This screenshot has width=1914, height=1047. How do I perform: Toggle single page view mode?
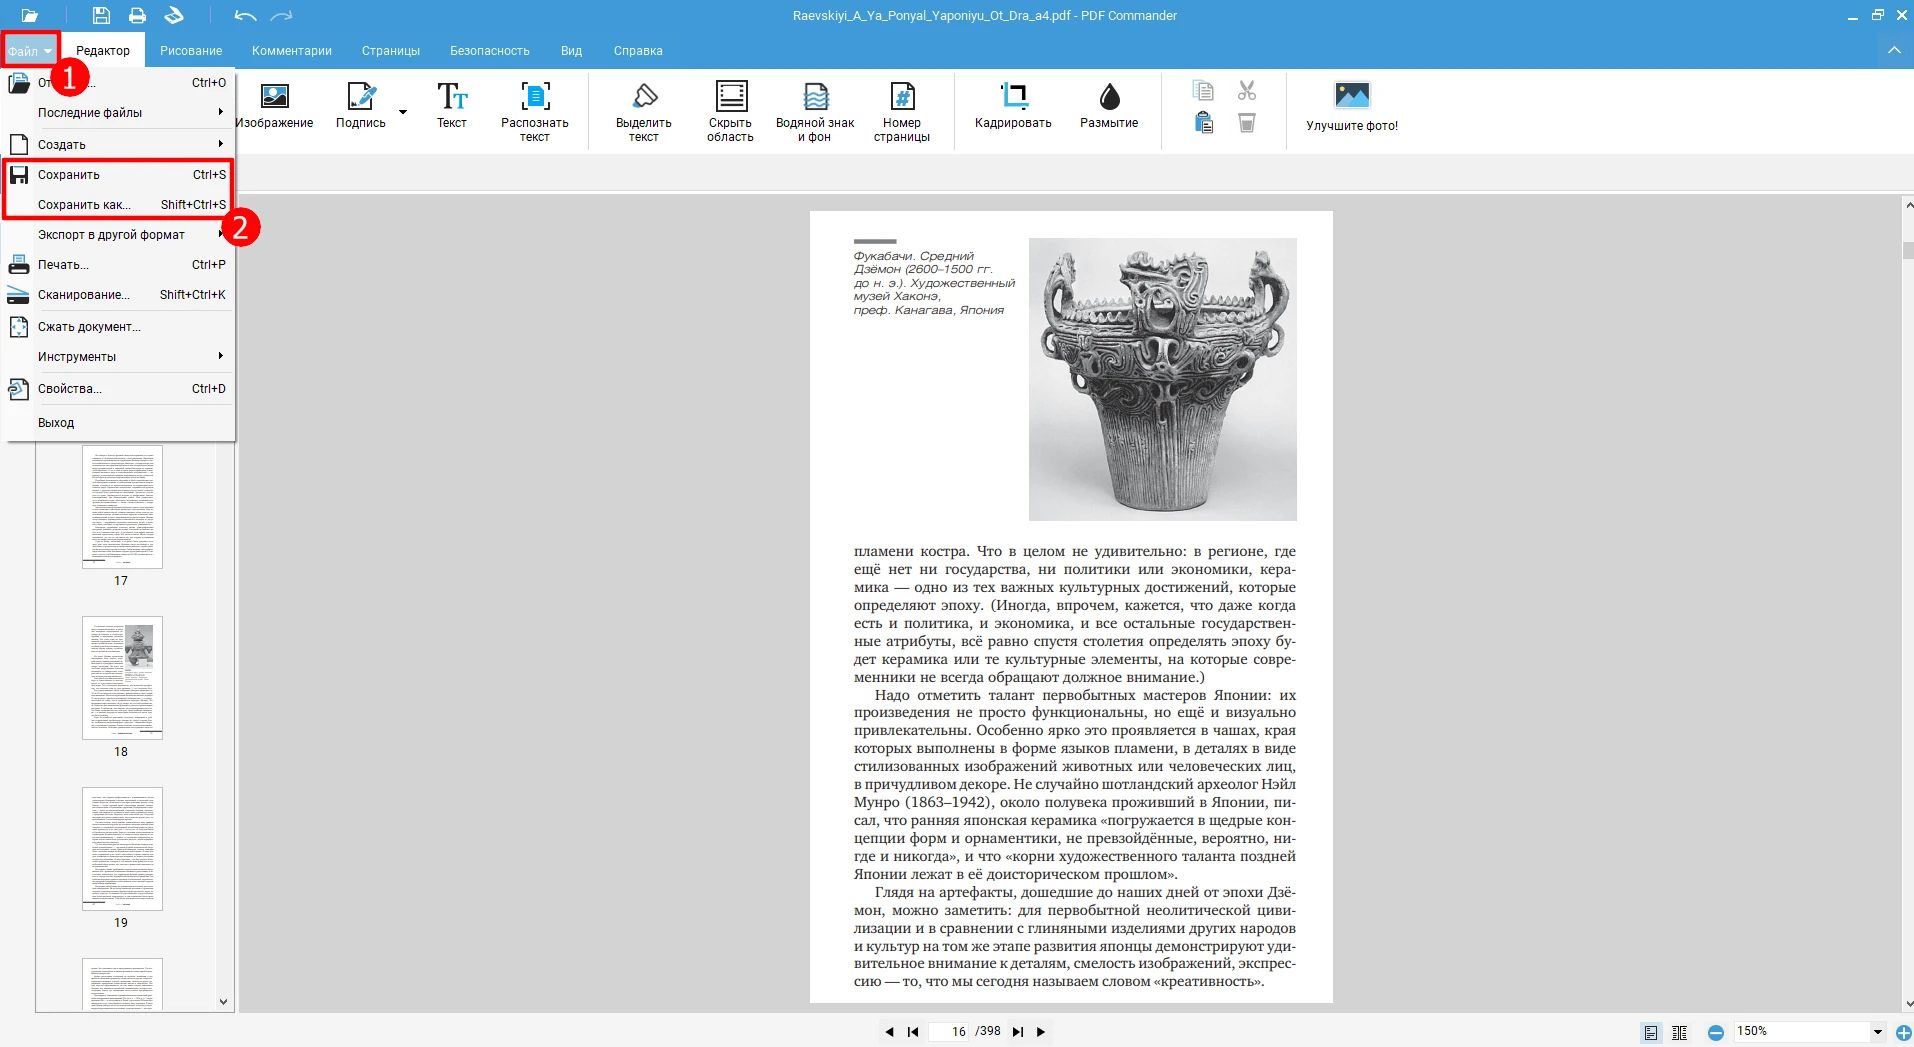pos(1651,1032)
